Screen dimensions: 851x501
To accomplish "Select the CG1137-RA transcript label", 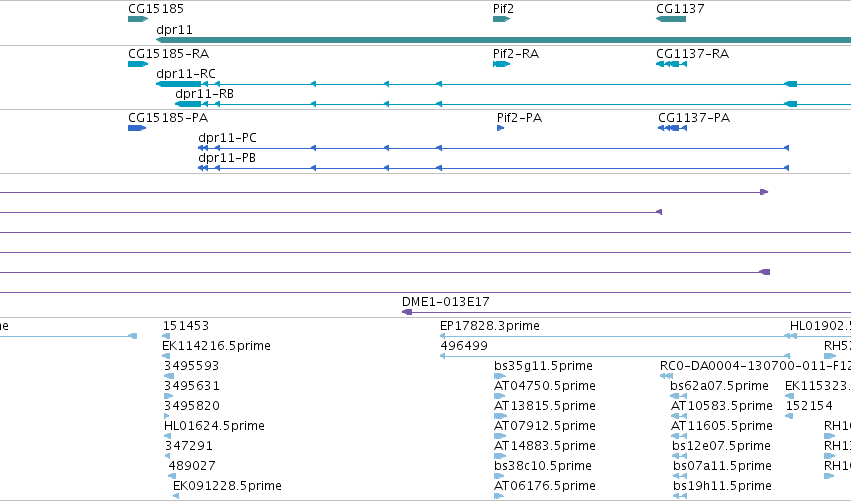I will (693, 54).
